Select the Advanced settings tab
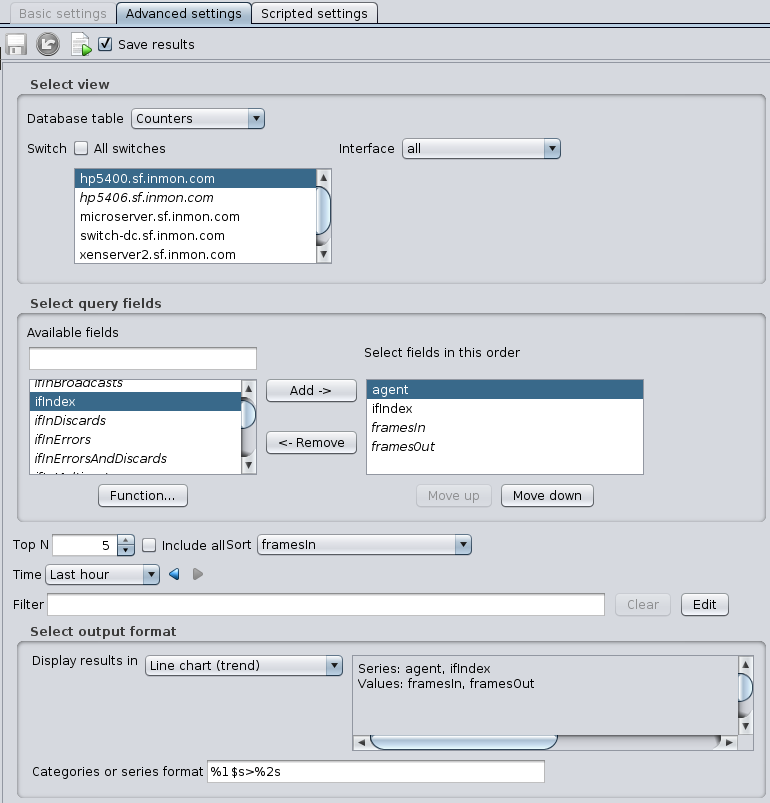The height and width of the screenshot is (803, 770). tap(183, 13)
